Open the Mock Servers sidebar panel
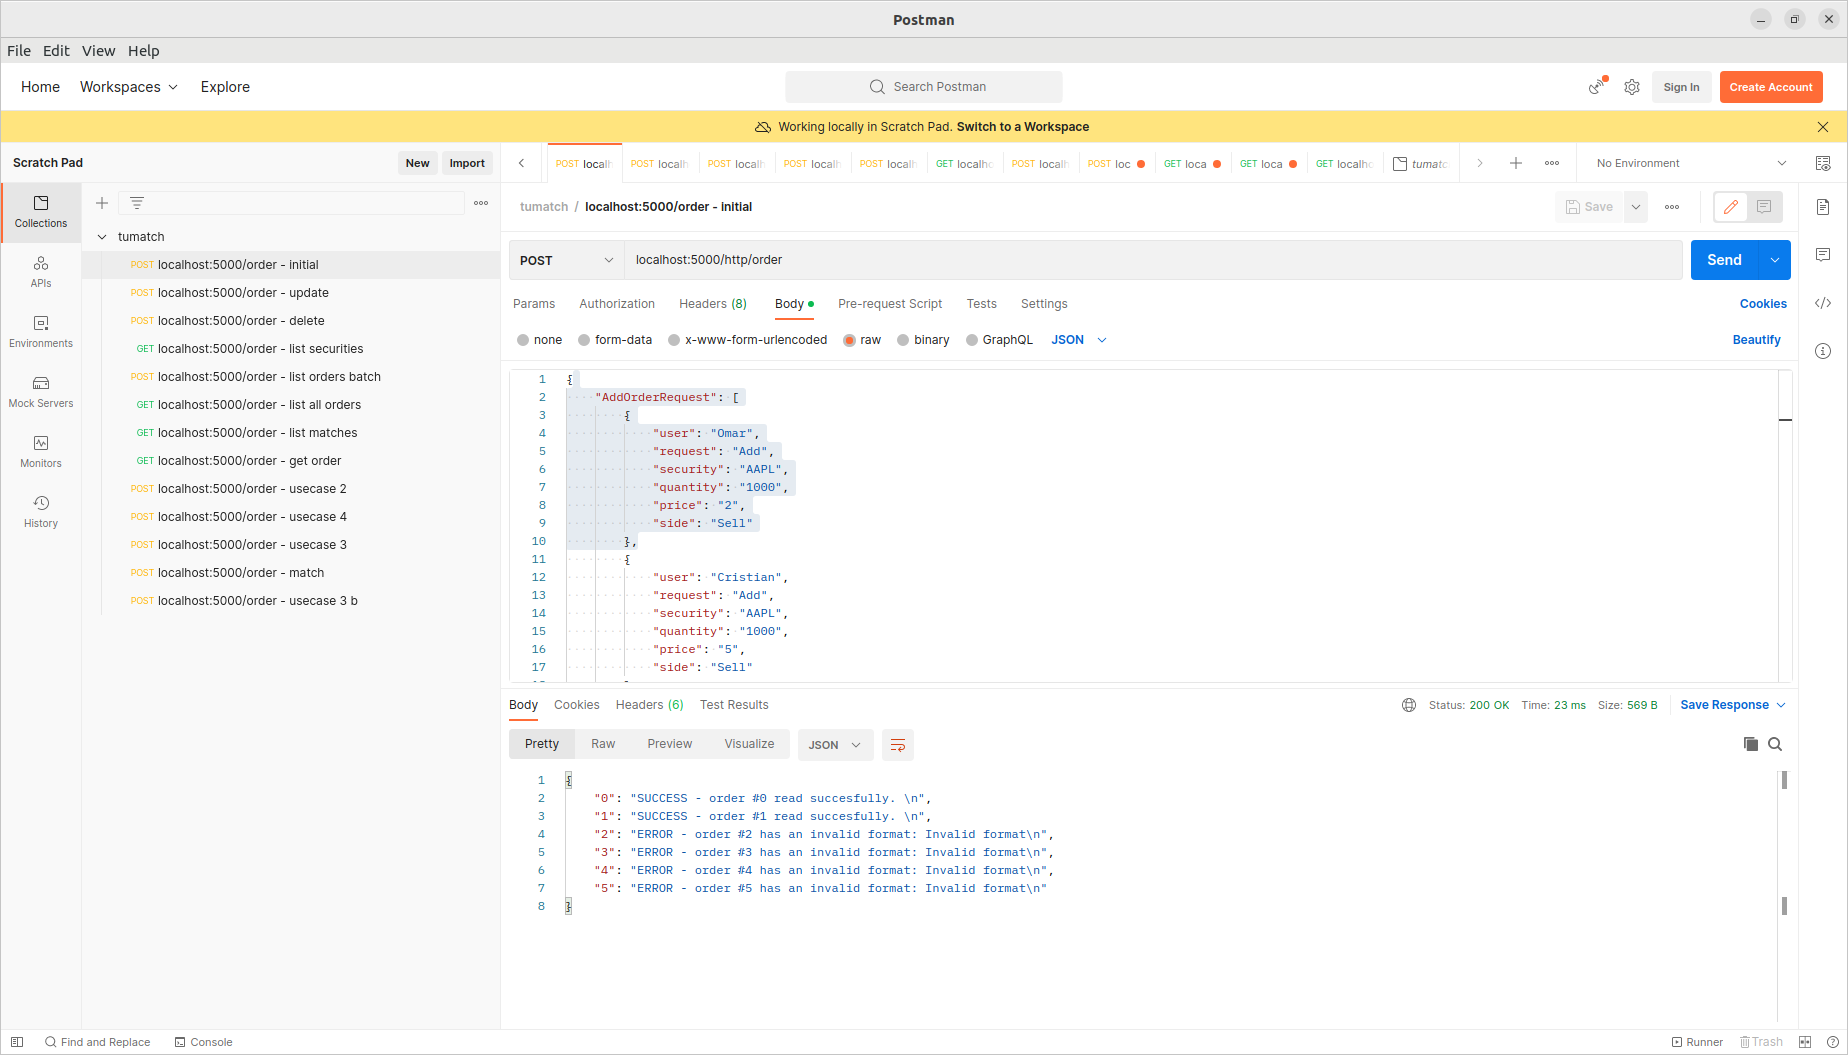 (41, 392)
